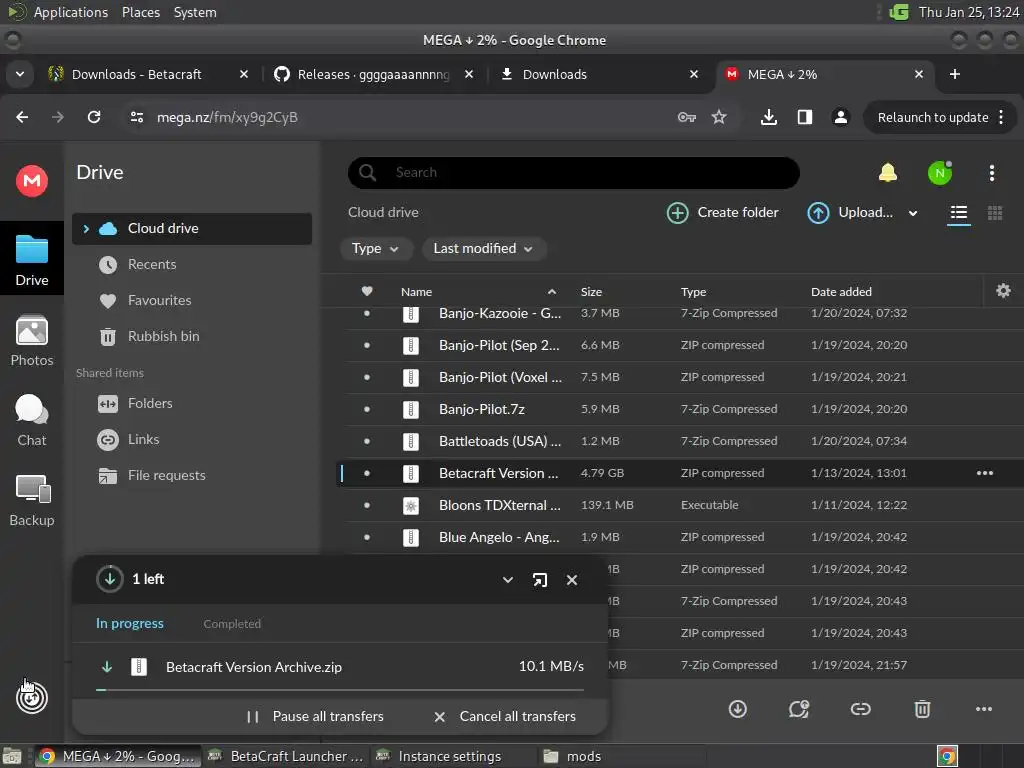1024x768 pixels.
Task: Switch to list view
Action: [x=959, y=213]
